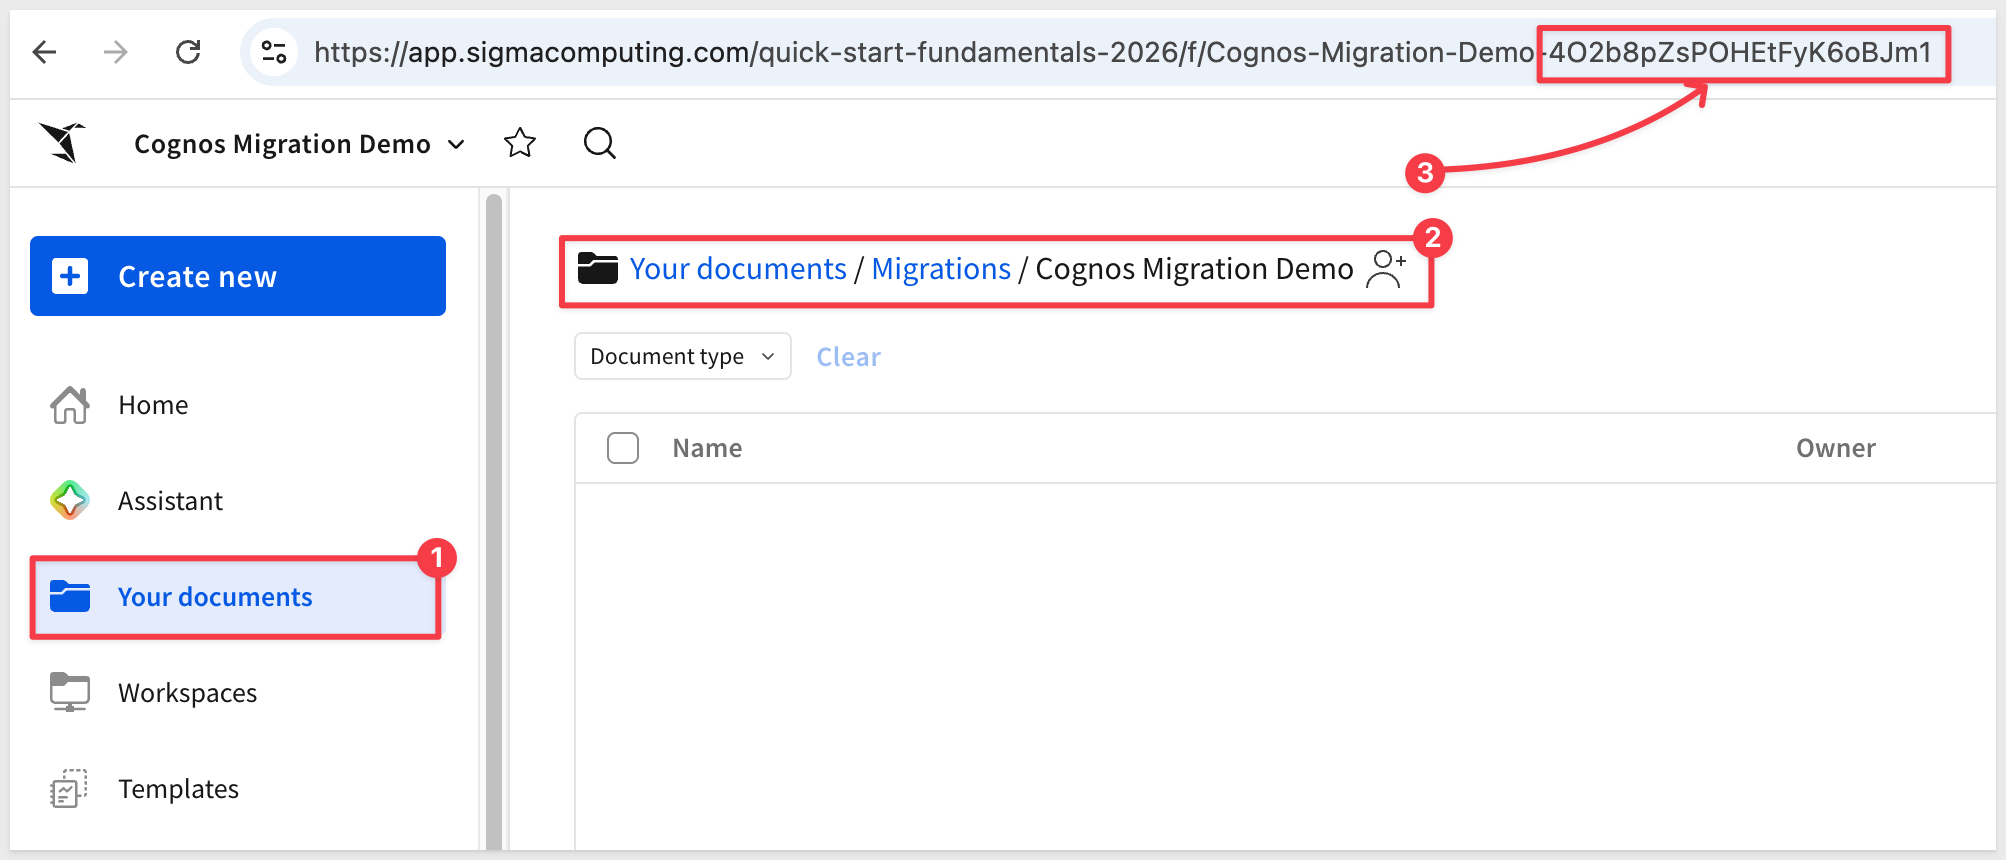Image resolution: width=2006 pixels, height=860 pixels.
Task: Expand the Cognos Migration Demo title chevron
Action: [456, 145]
